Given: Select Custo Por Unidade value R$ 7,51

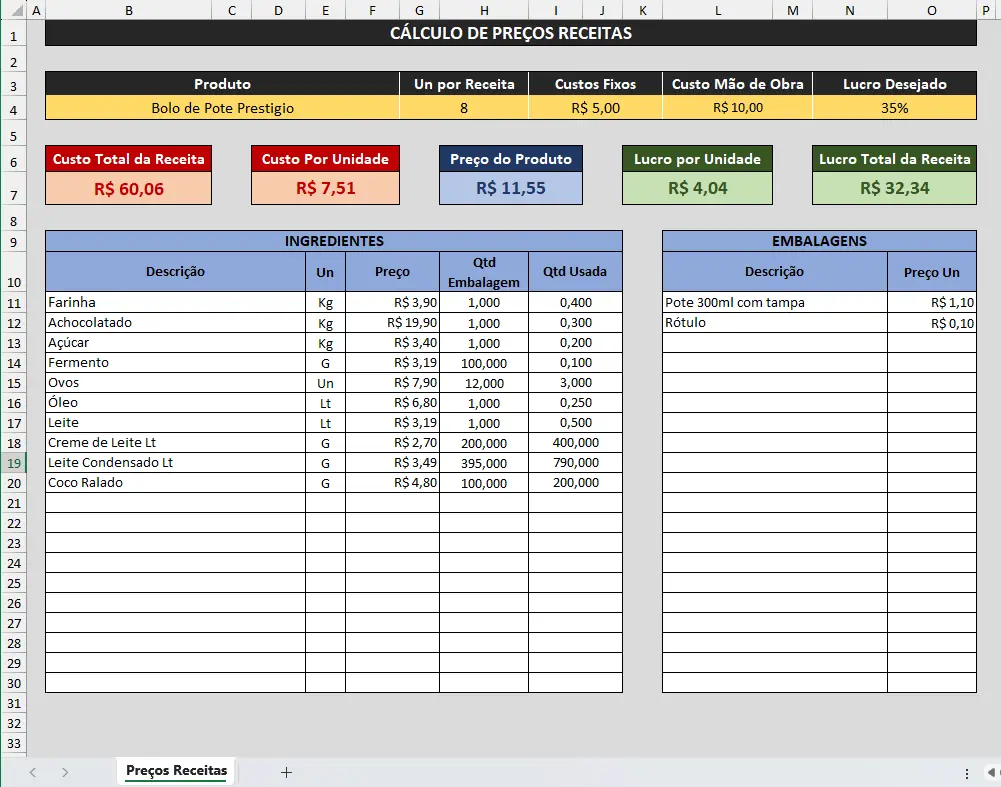Looking at the screenshot, I should 326,188.
